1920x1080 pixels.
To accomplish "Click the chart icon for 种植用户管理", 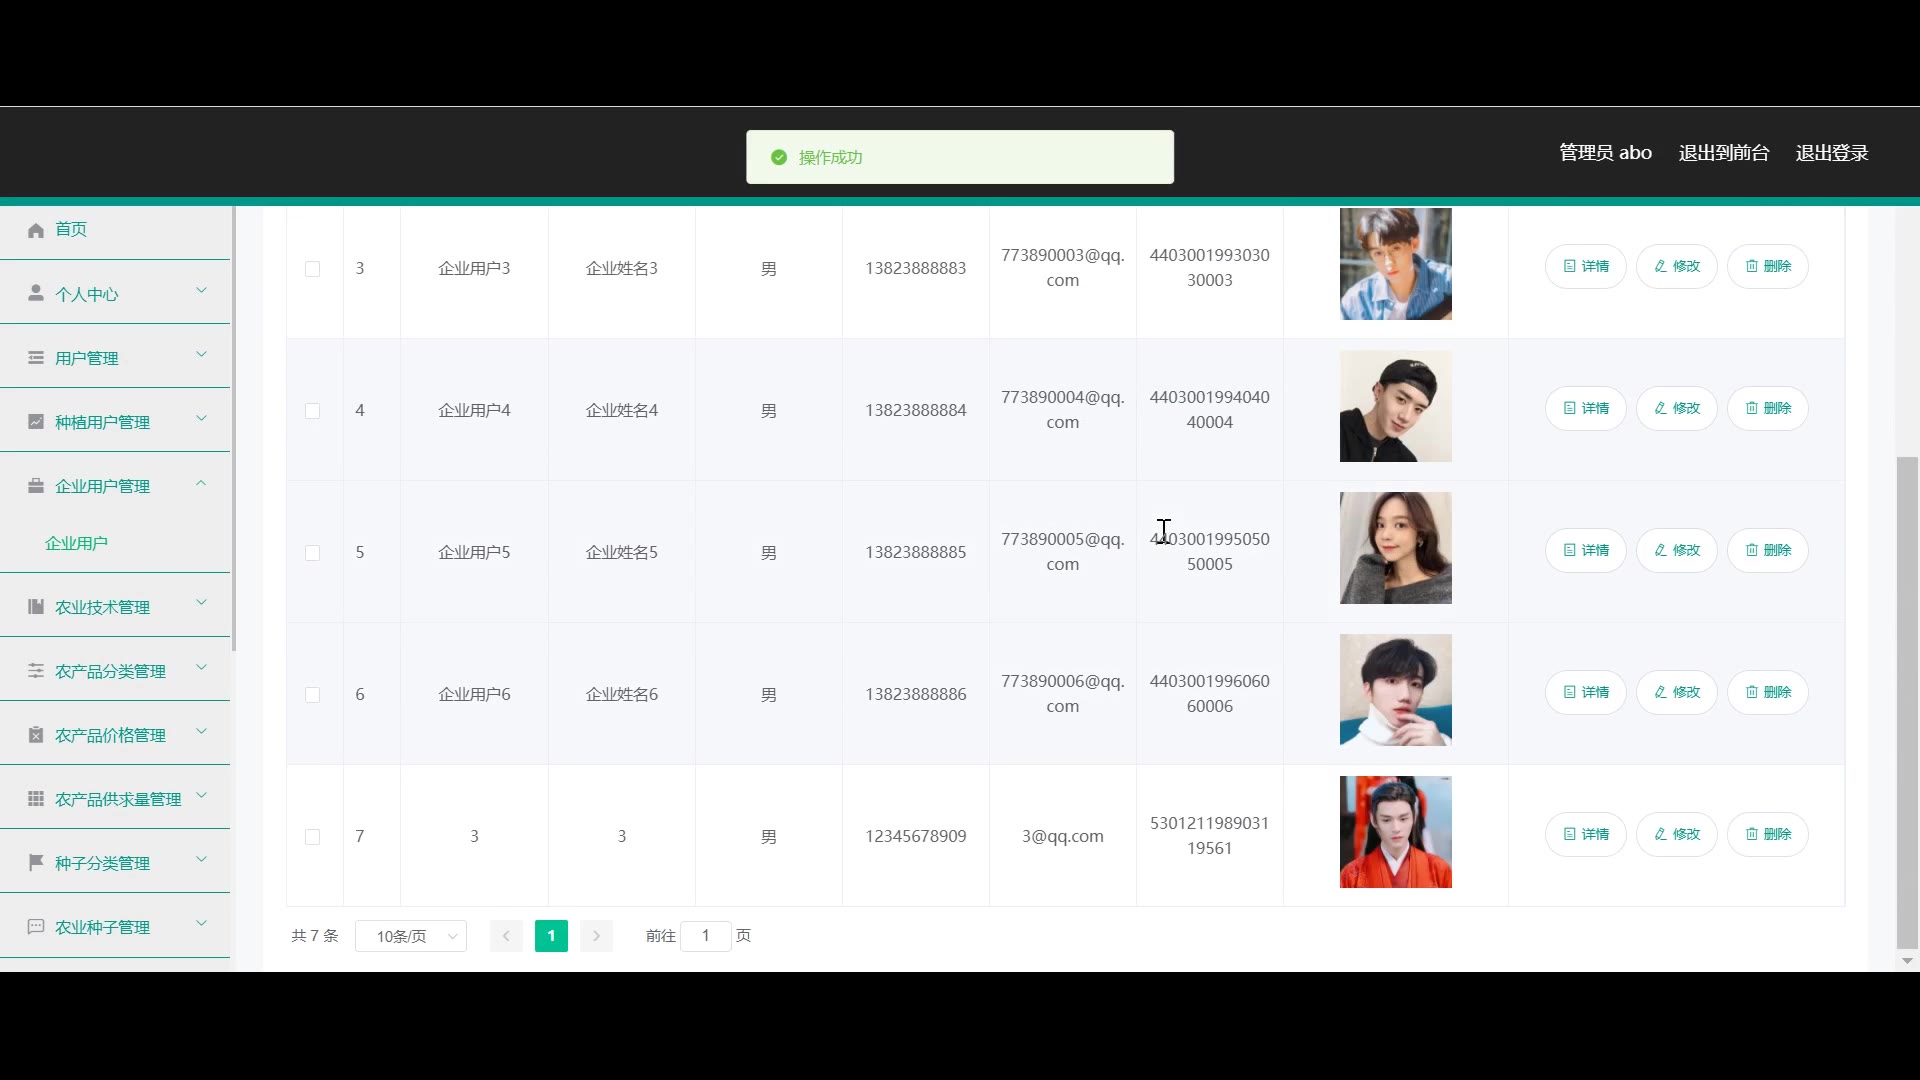I will [x=36, y=422].
